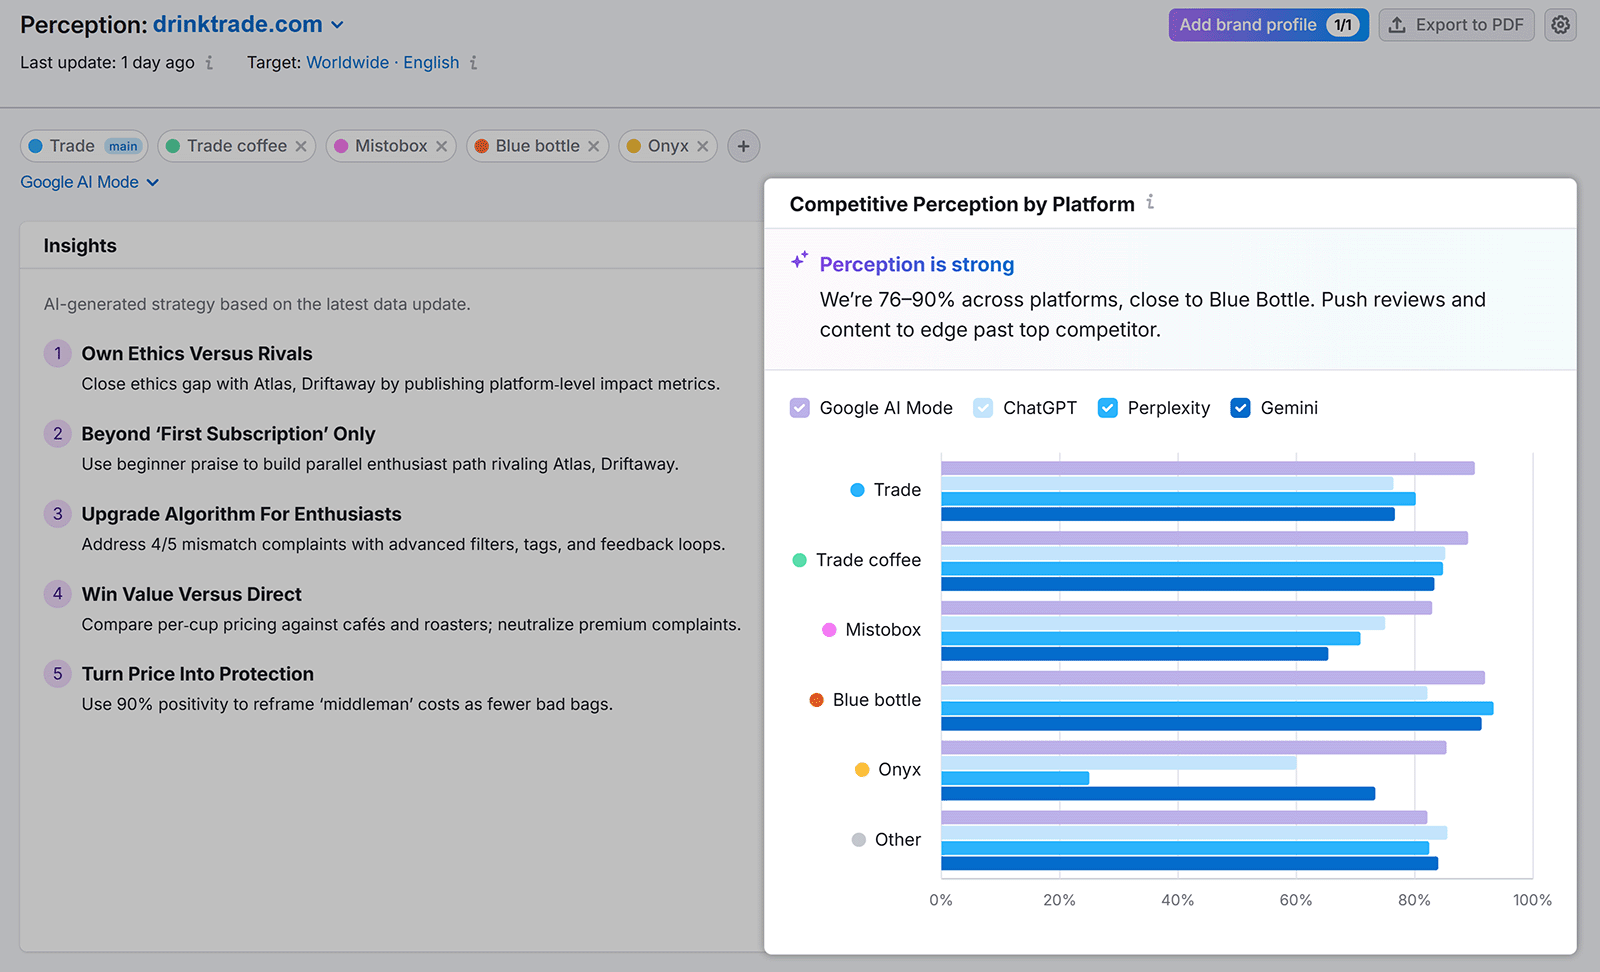The width and height of the screenshot is (1600, 972).
Task: Open the settings gear icon
Action: click(1560, 25)
